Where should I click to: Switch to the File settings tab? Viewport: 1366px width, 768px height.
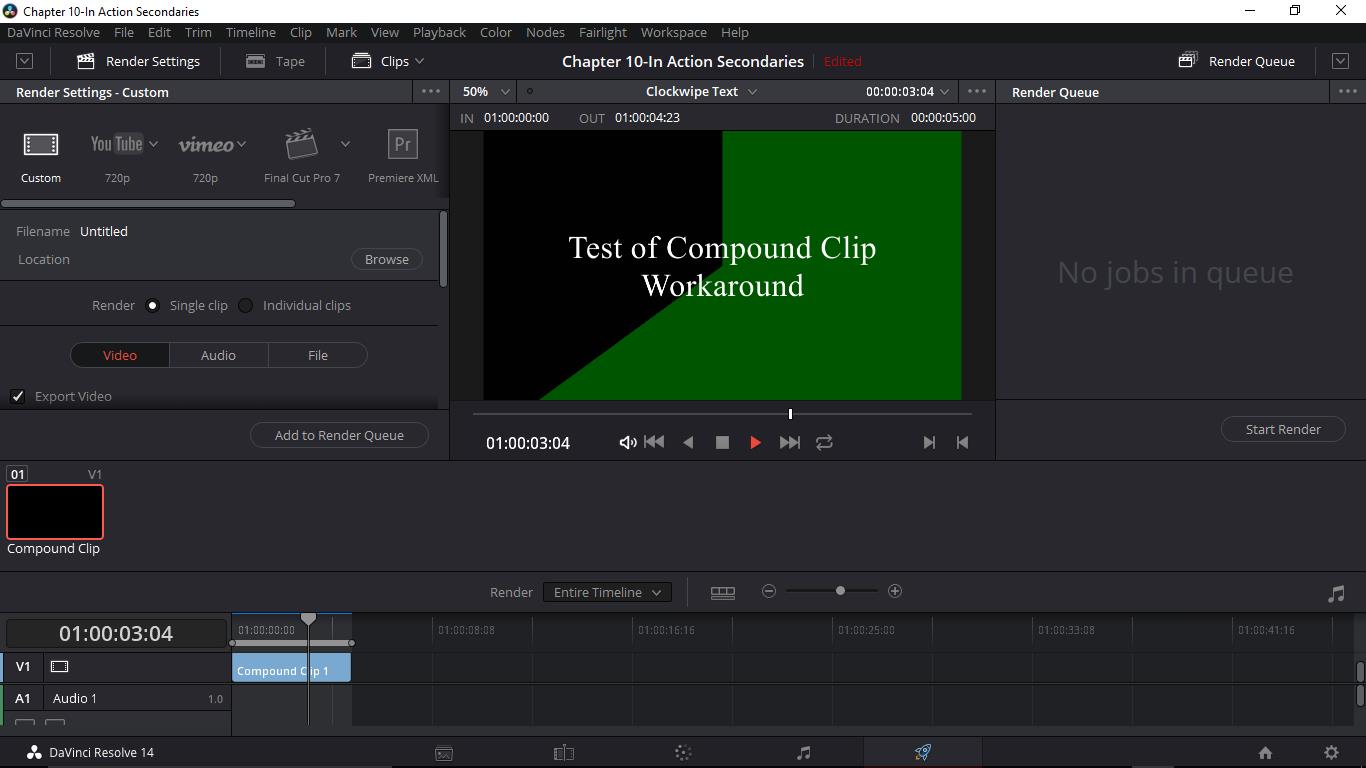coord(317,355)
